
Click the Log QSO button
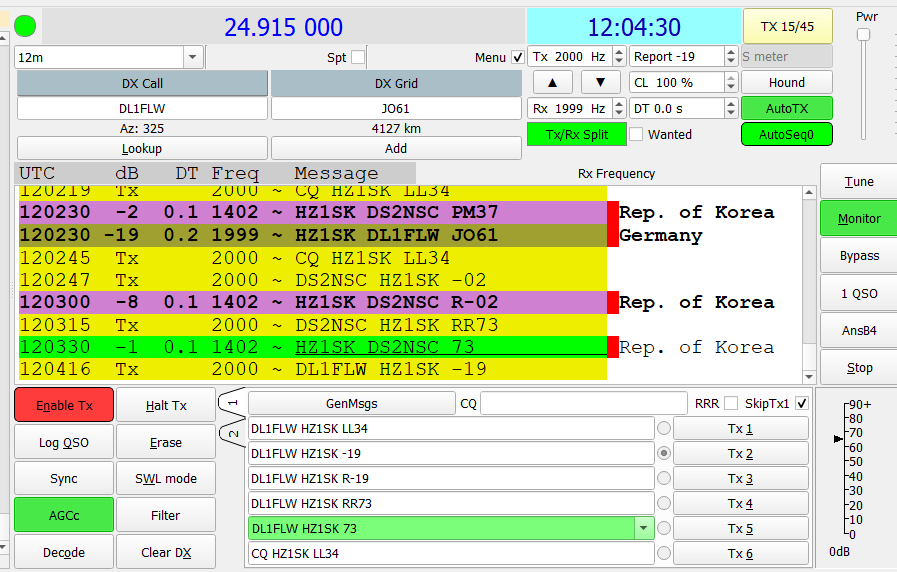pos(64,442)
